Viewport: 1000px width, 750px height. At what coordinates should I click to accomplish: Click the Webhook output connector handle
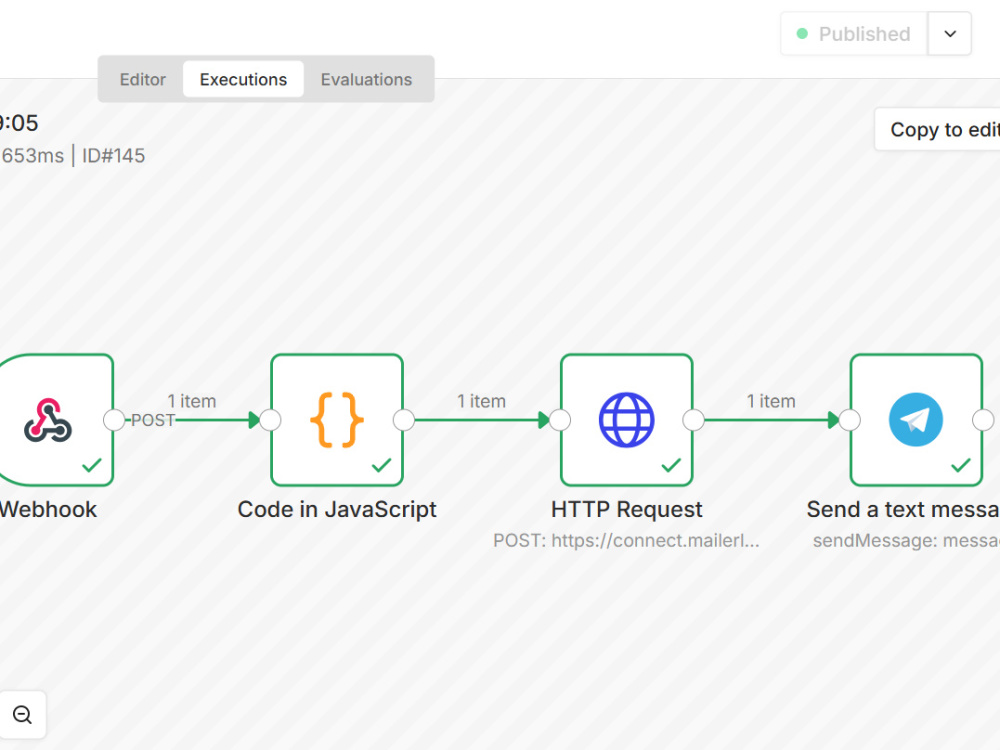pos(114,420)
